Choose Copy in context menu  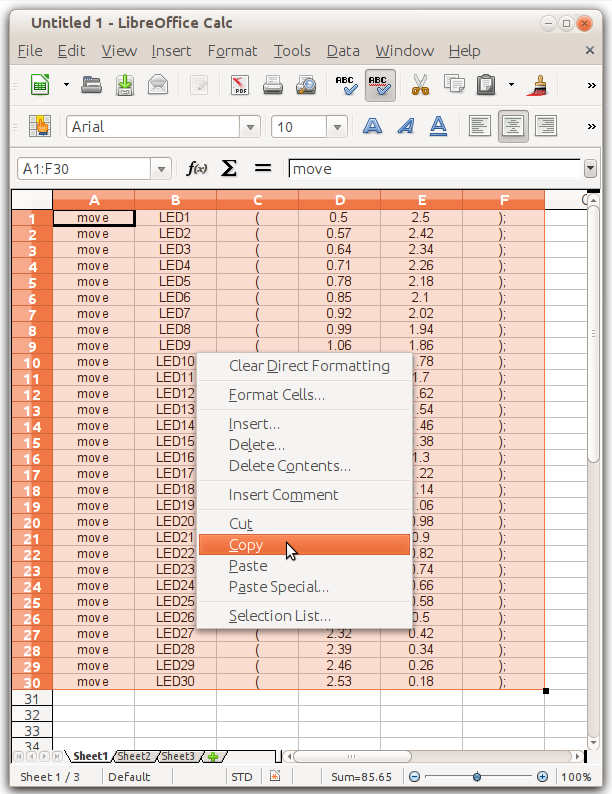pos(304,545)
